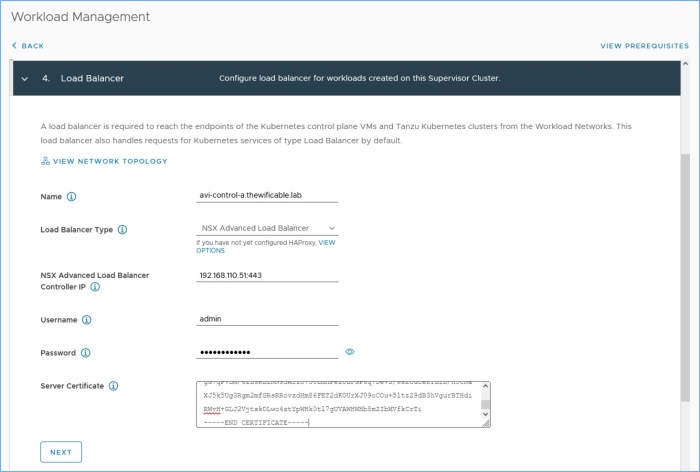Click the info icon beside Server Certificate
This screenshot has width=700, height=472.
[x=113, y=386]
